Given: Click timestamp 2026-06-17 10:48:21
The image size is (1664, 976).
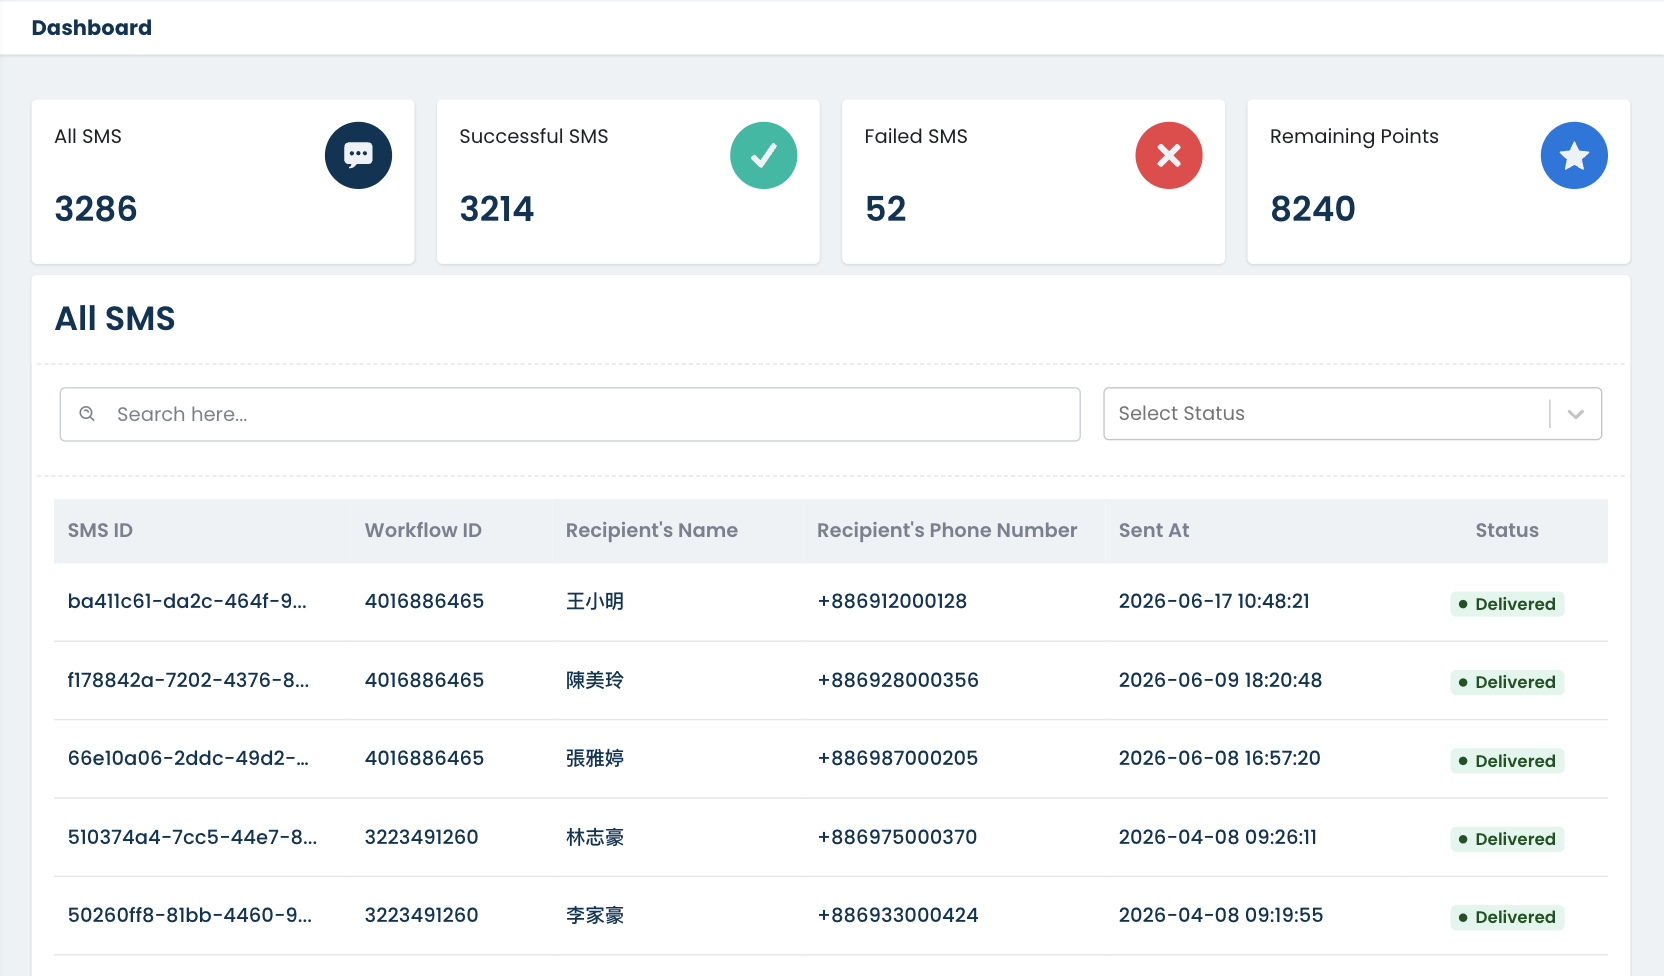Looking at the screenshot, I should click(x=1214, y=602).
